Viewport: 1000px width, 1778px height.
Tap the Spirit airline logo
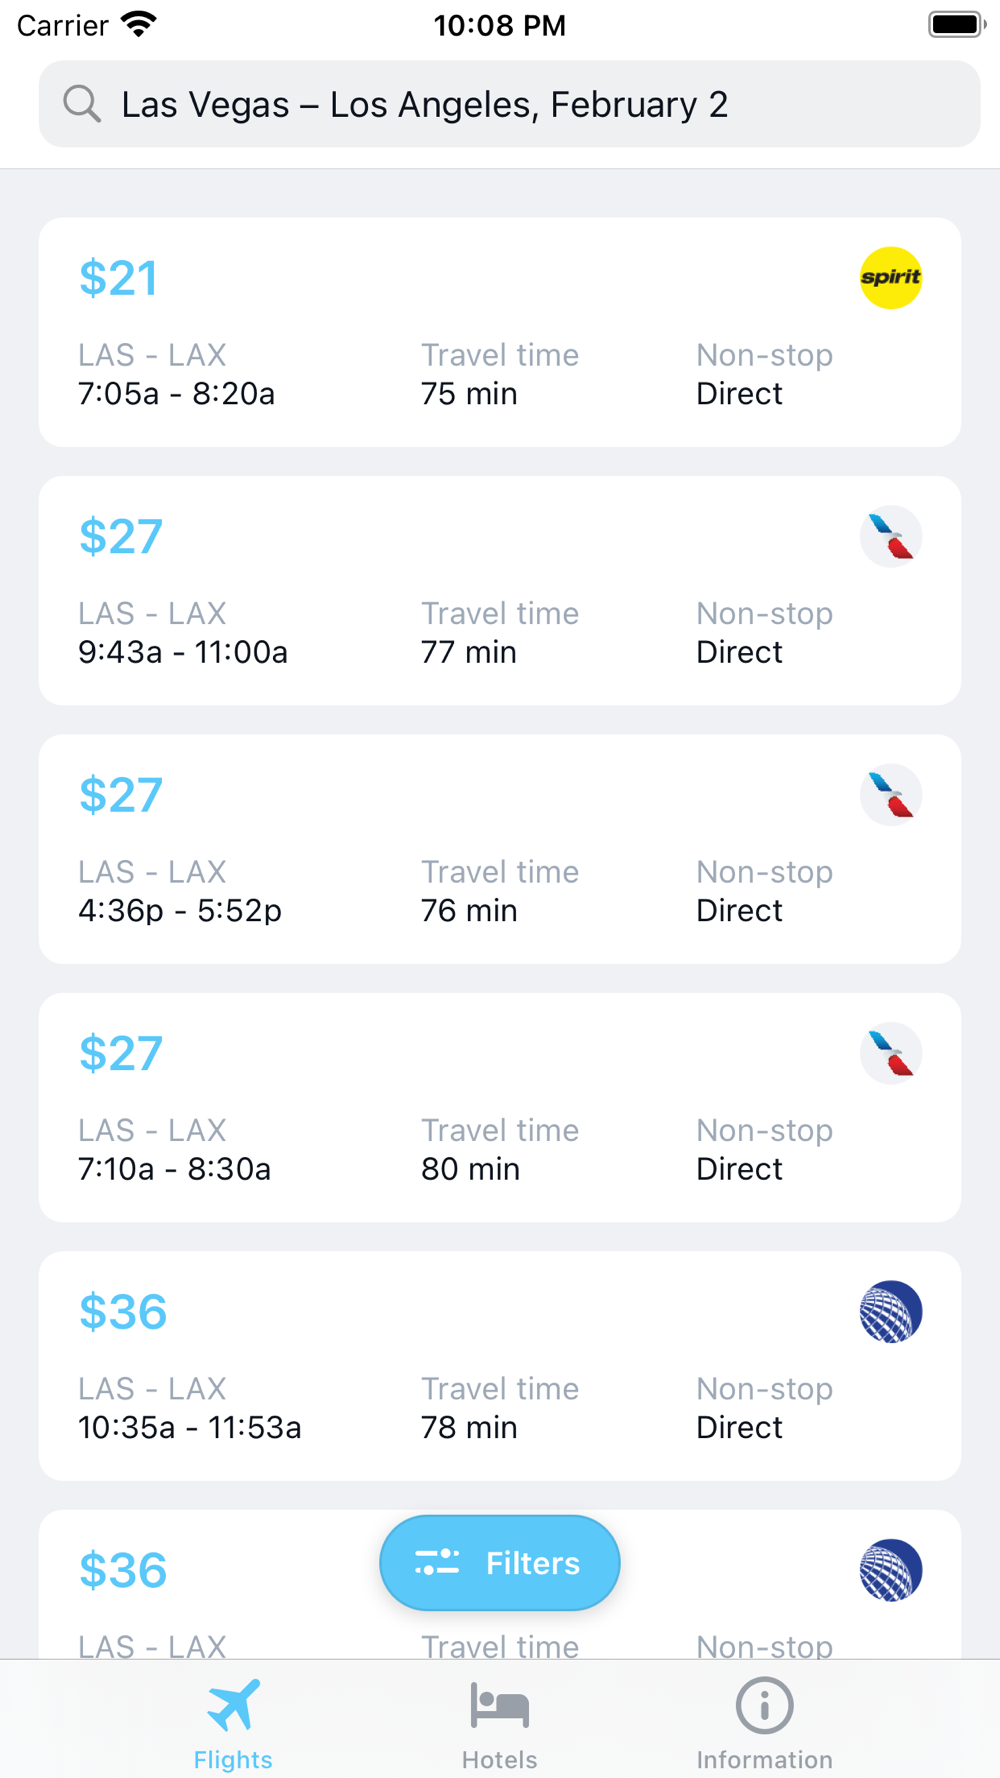click(x=890, y=278)
